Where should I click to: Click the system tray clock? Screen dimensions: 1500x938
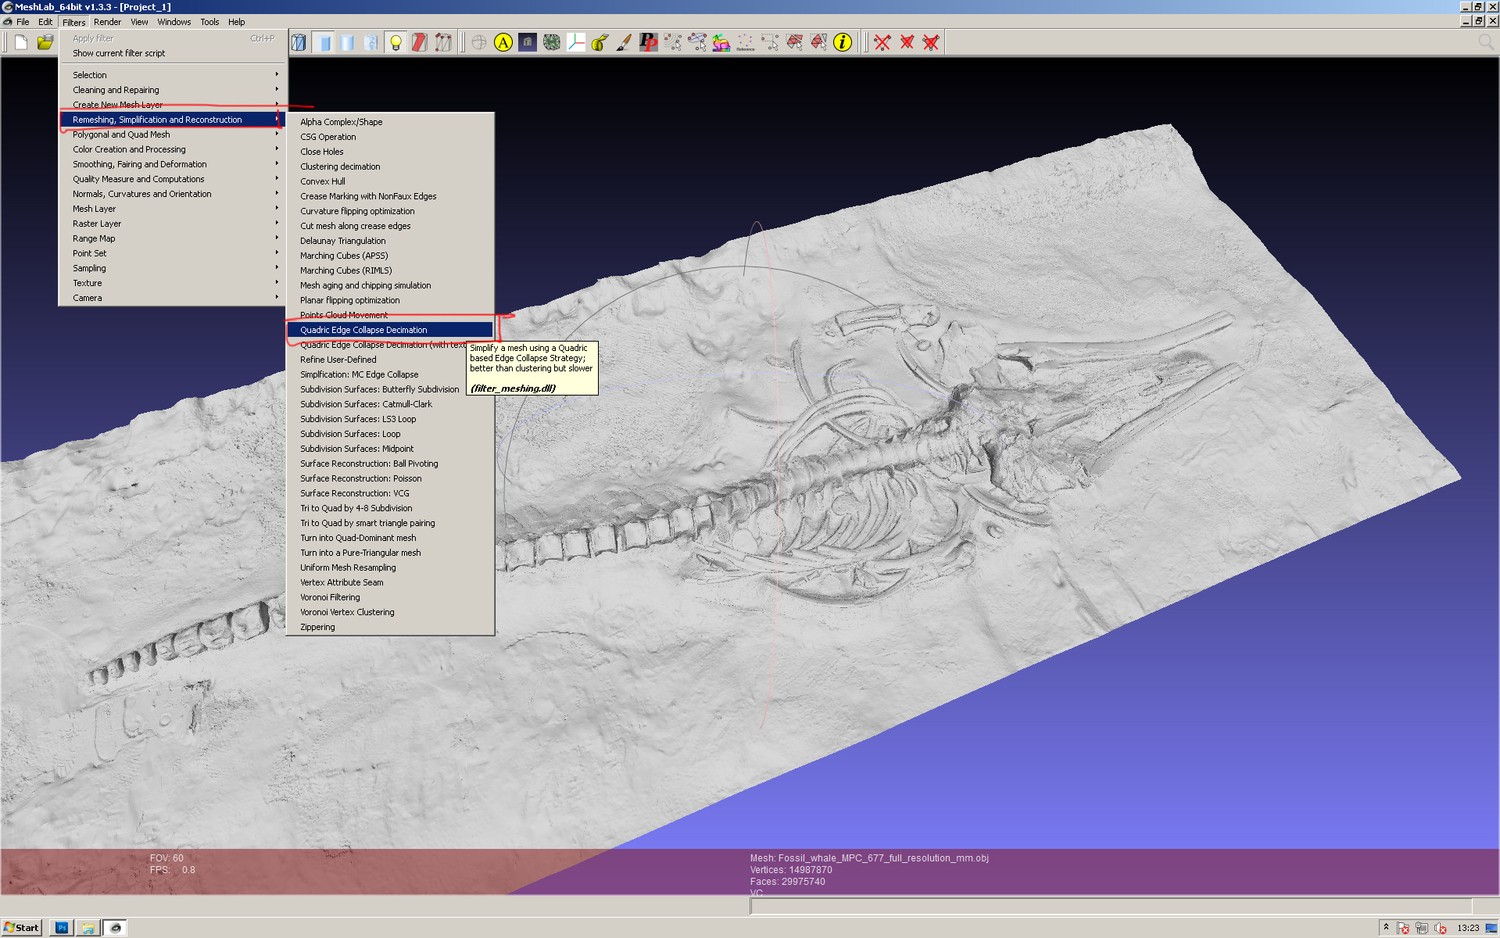point(1467,928)
